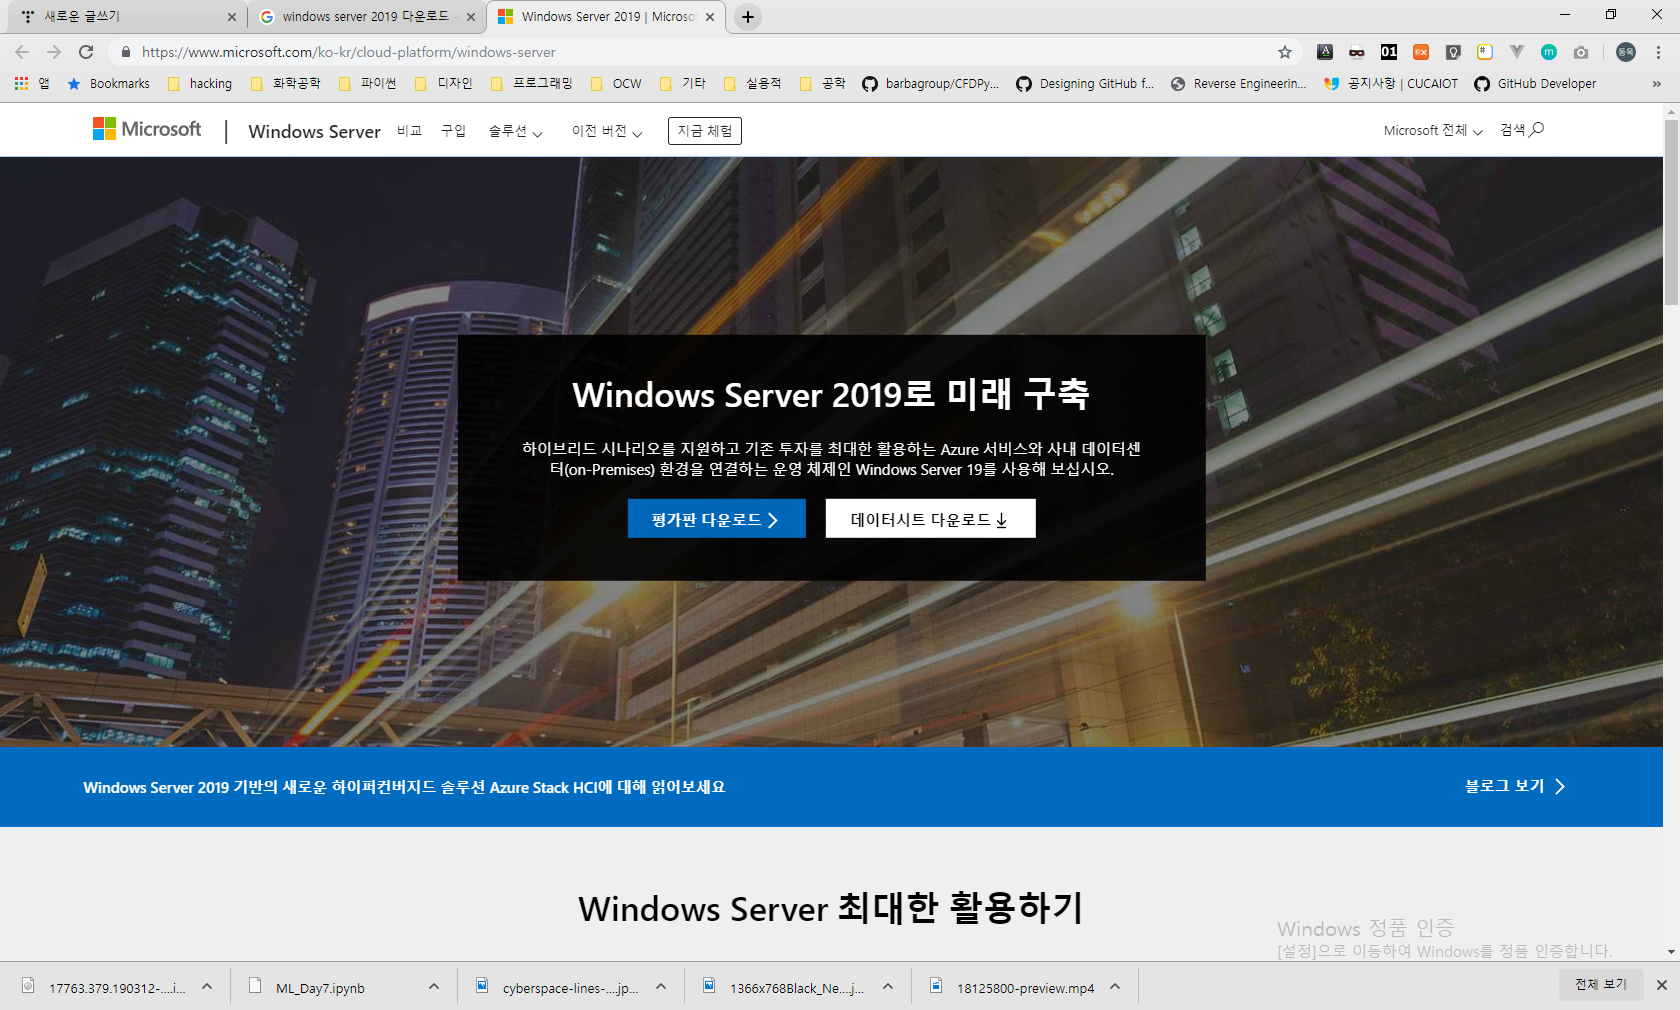Expand the '솔루션' dropdown menu

(x=515, y=131)
